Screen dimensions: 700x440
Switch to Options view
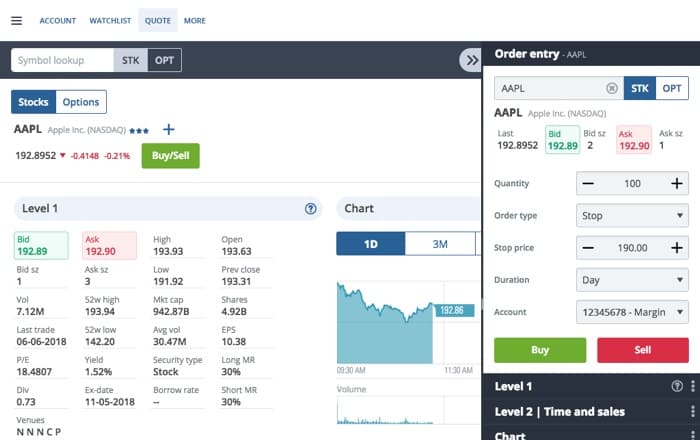(81, 102)
